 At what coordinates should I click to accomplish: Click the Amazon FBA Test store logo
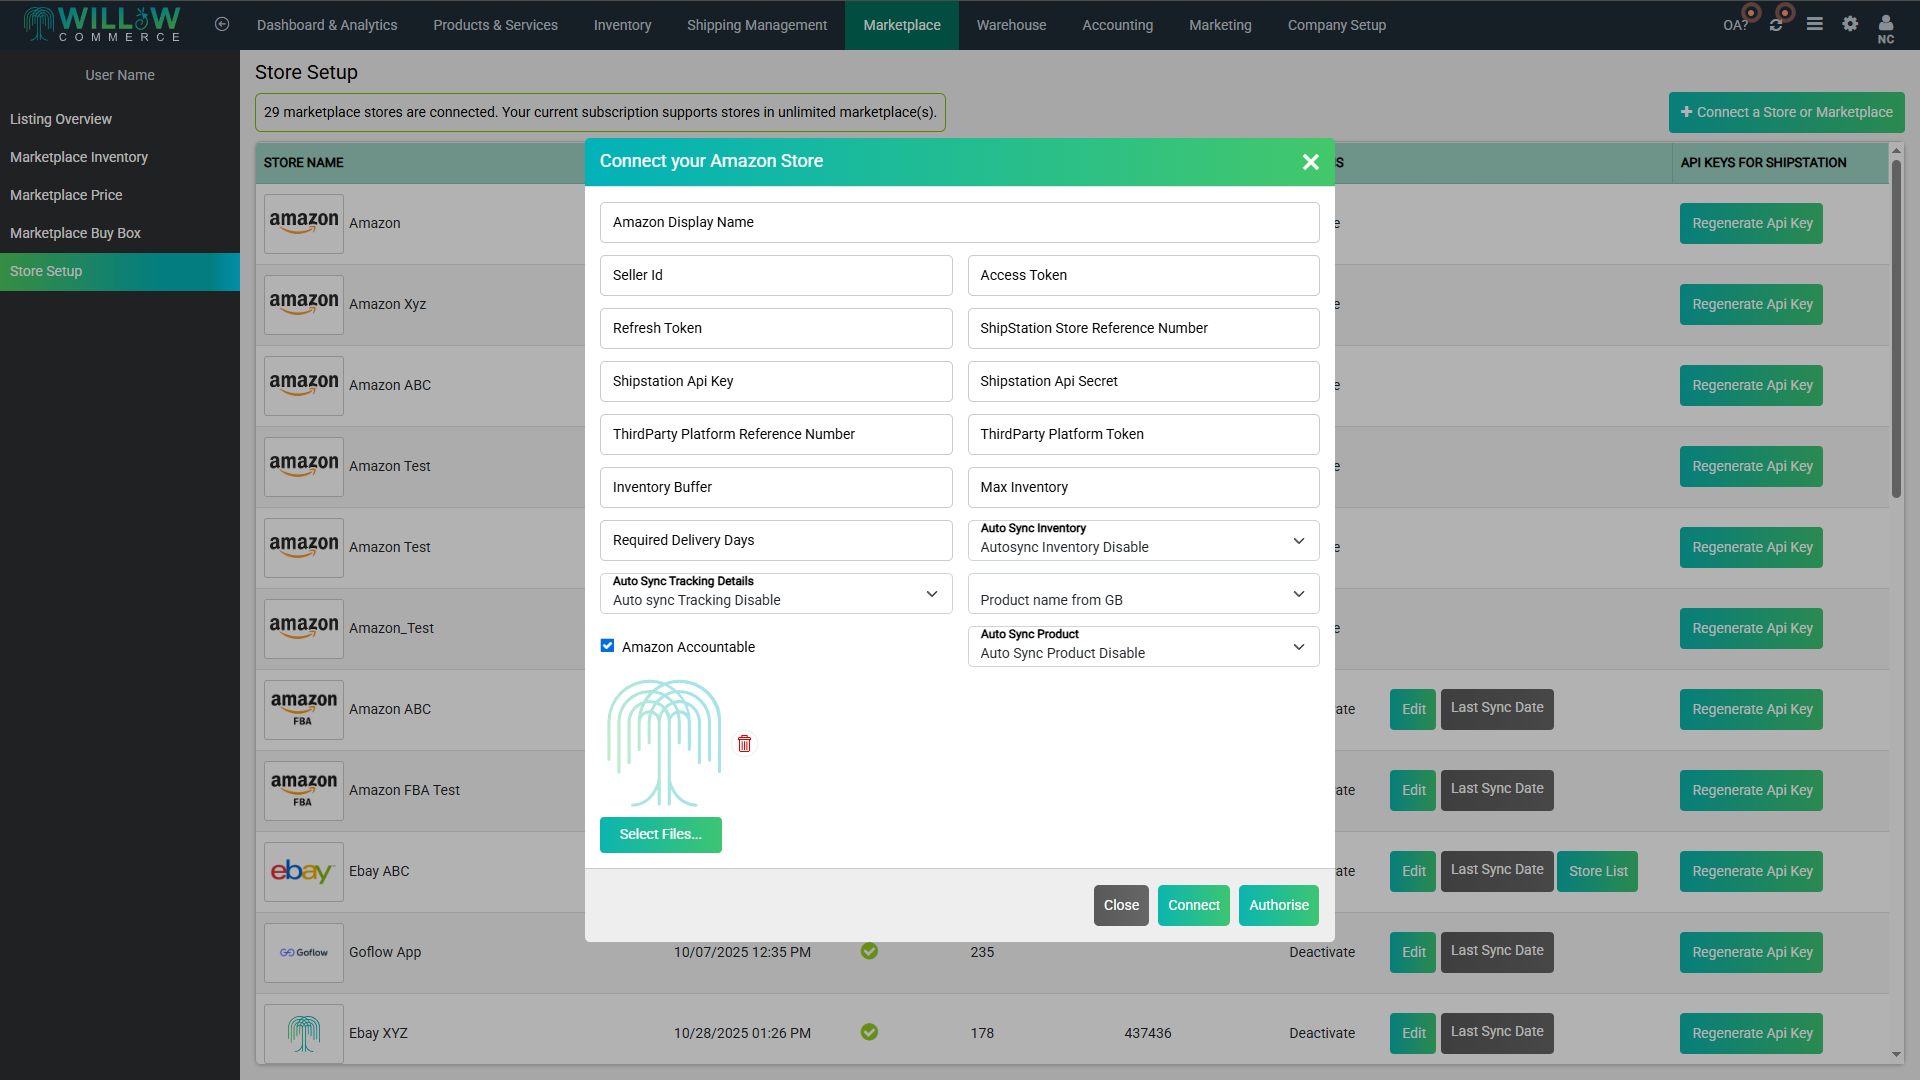click(x=303, y=790)
